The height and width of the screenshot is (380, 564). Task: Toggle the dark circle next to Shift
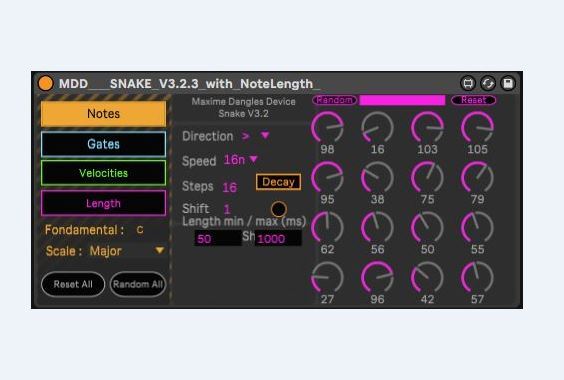point(279,209)
